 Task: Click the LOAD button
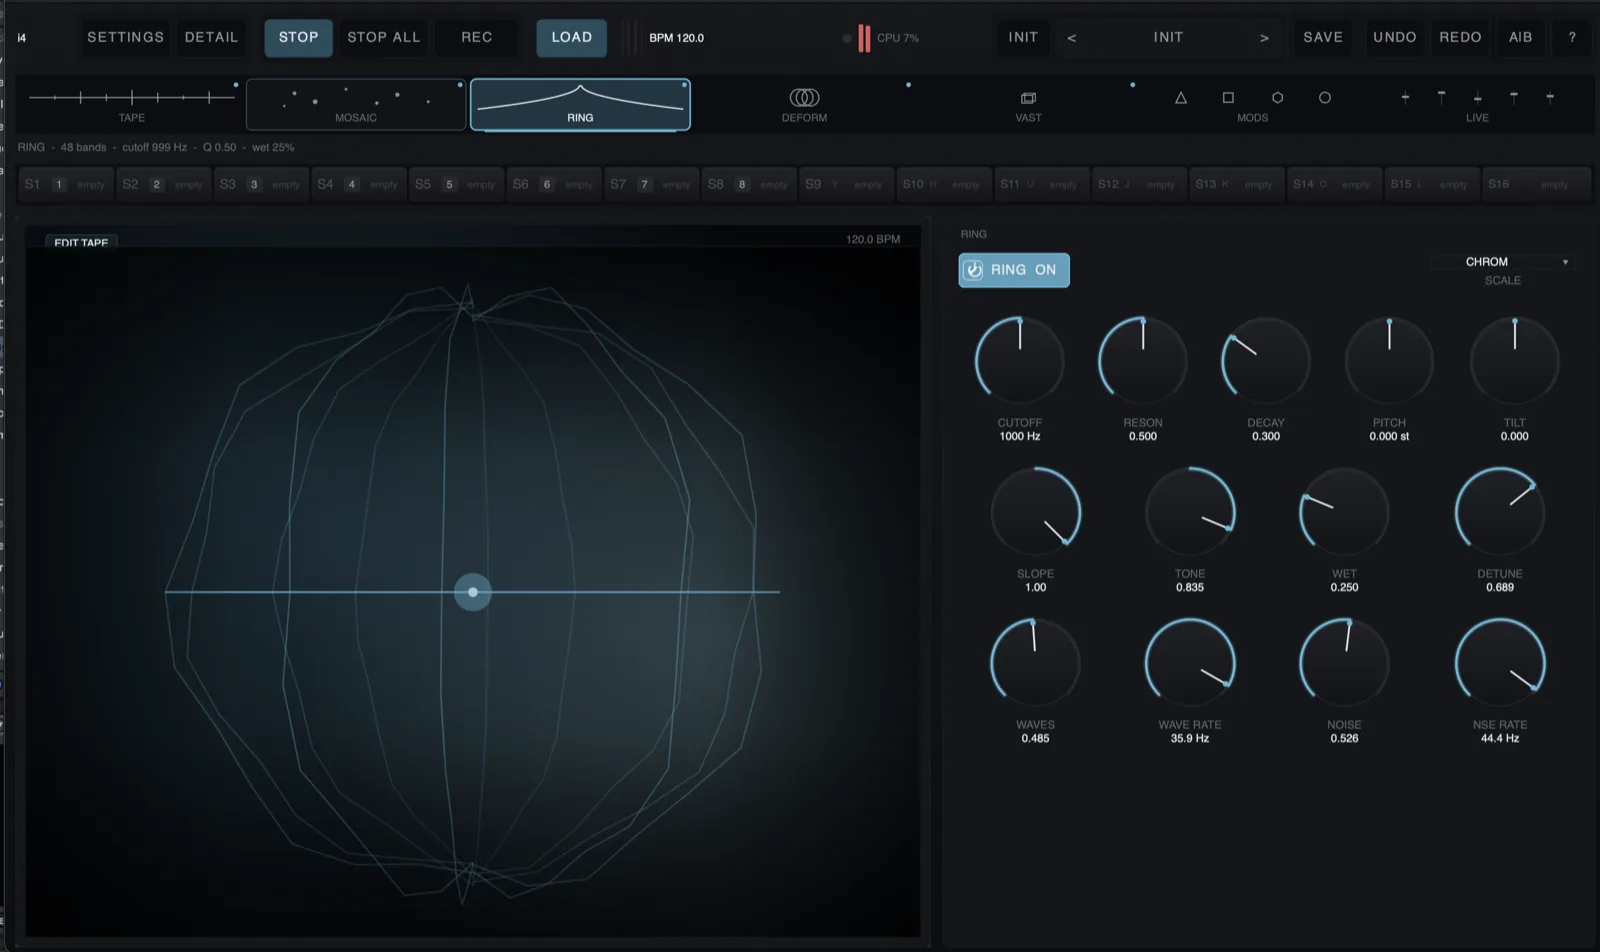(x=572, y=37)
